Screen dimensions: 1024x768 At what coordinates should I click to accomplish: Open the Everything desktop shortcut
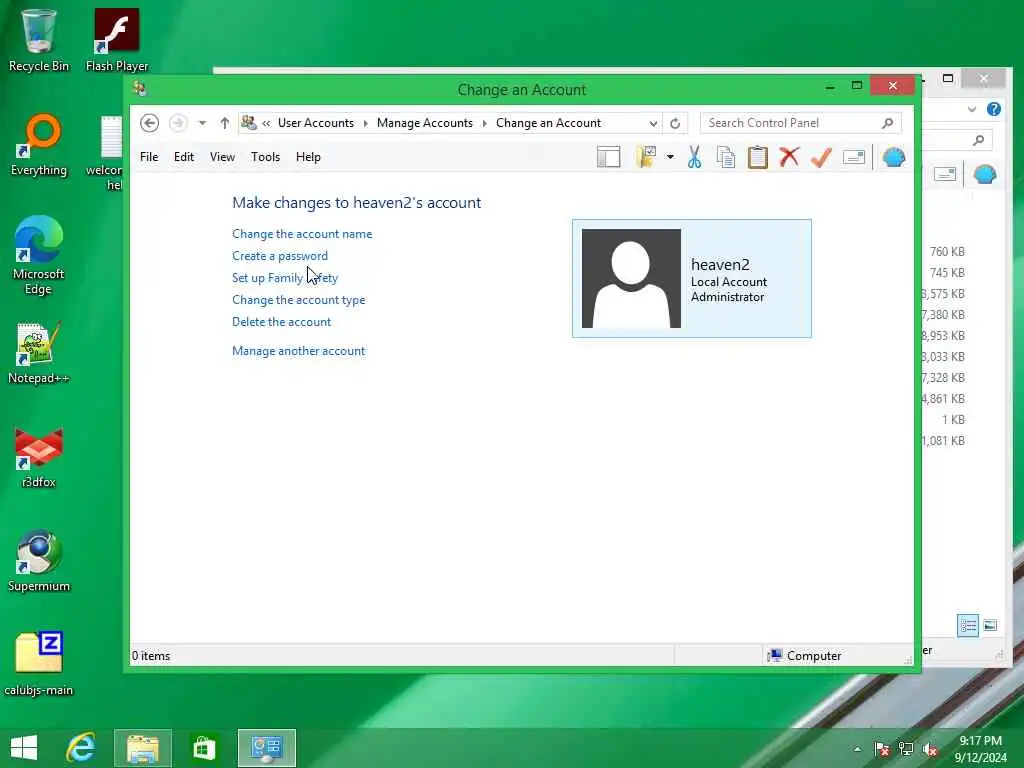(x=39, y=145)
